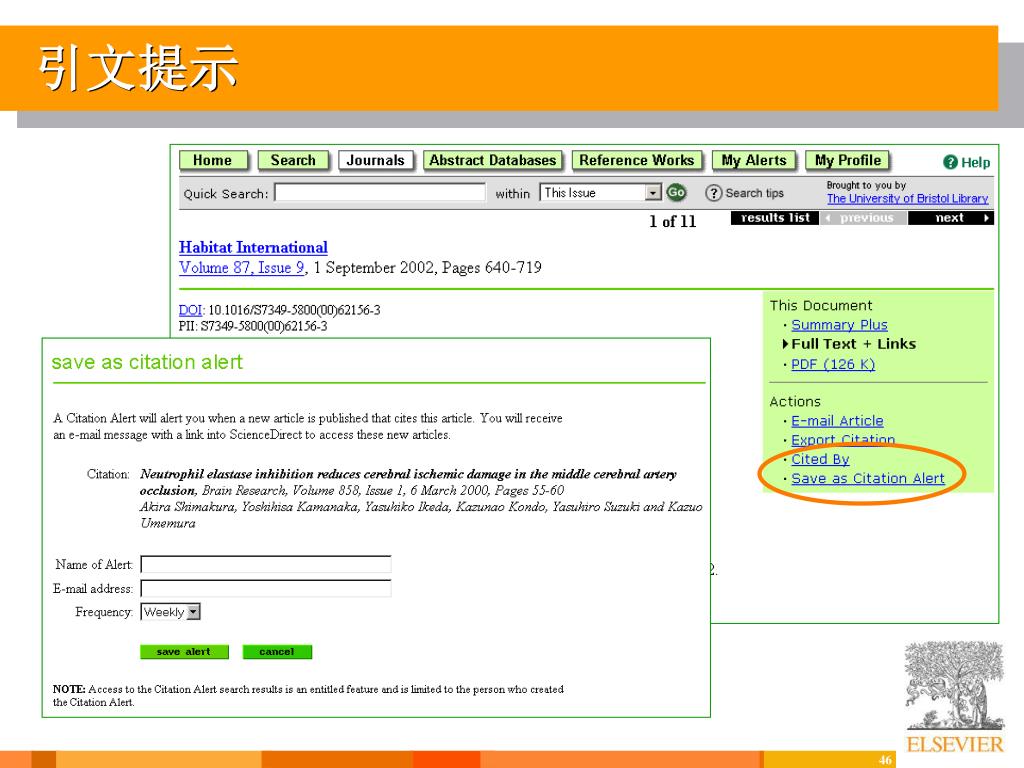
Task: Click the DOI link
Action: 191,310
